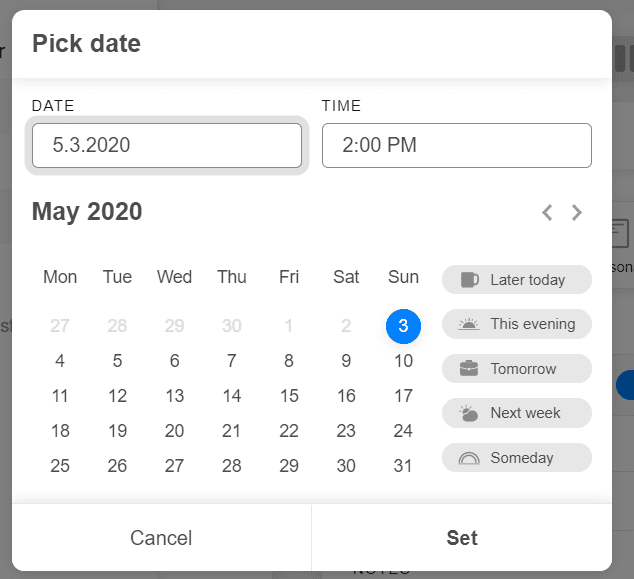Image resolution: width=634 pixels, height=579 pixels.
Task: Pick Wednesday May 20
Action: pyautogui.click(x=174, y=431)
